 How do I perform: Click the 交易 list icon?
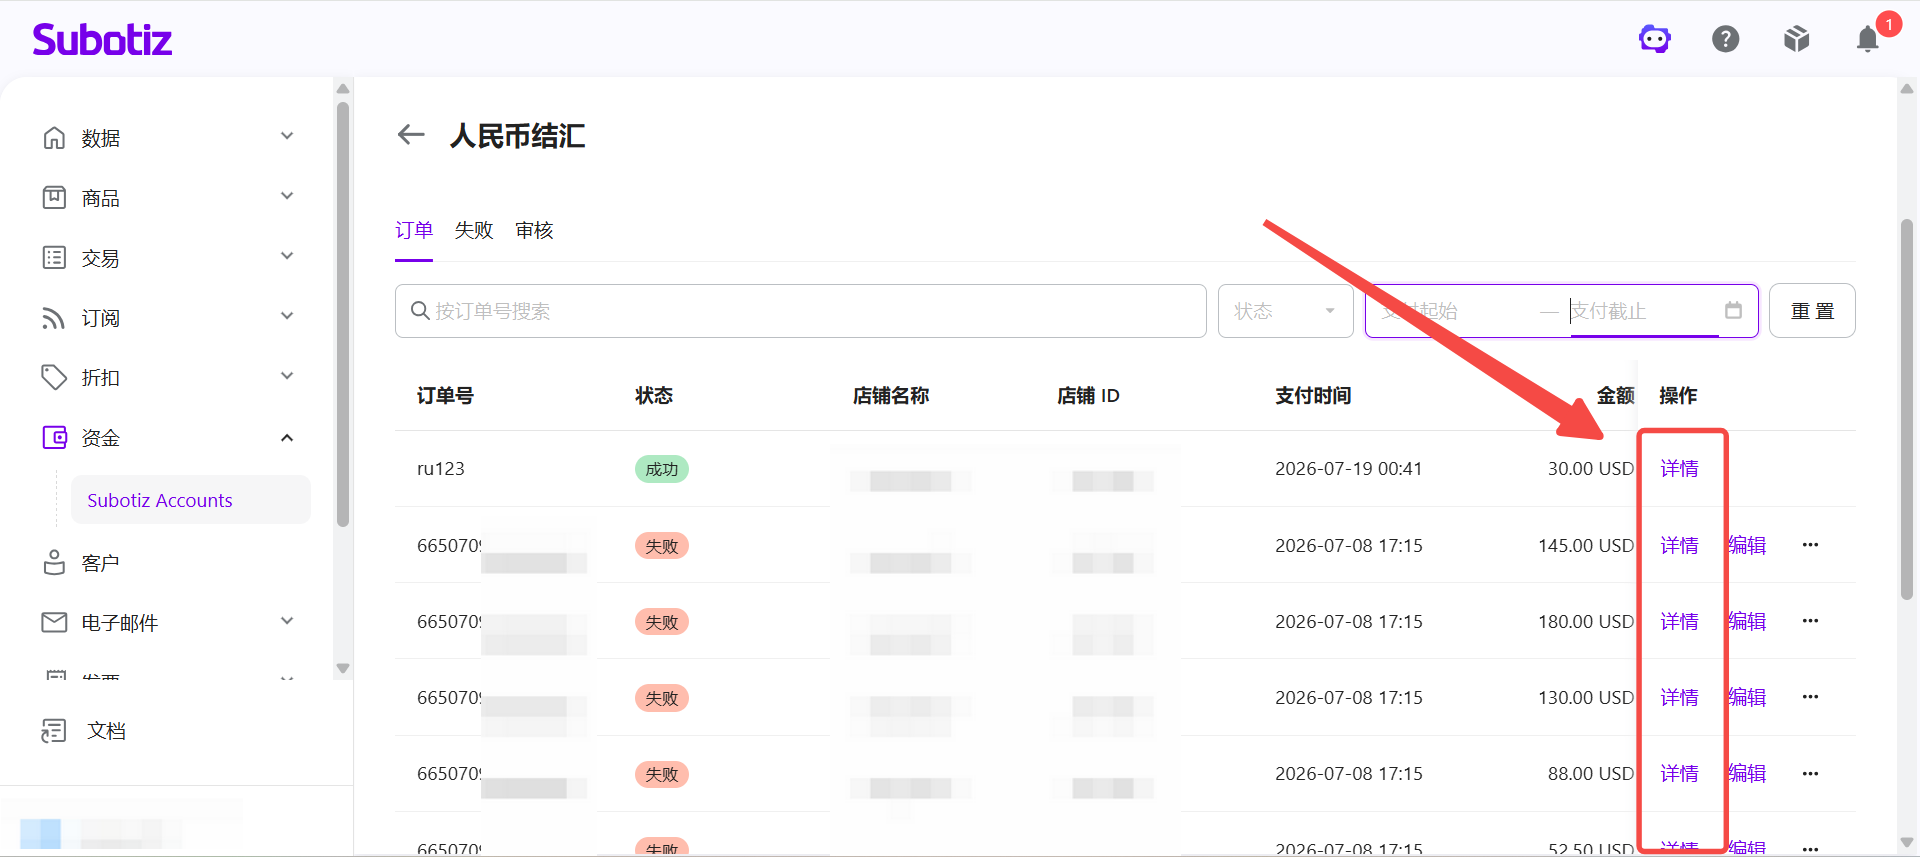[x=54, y=257]
